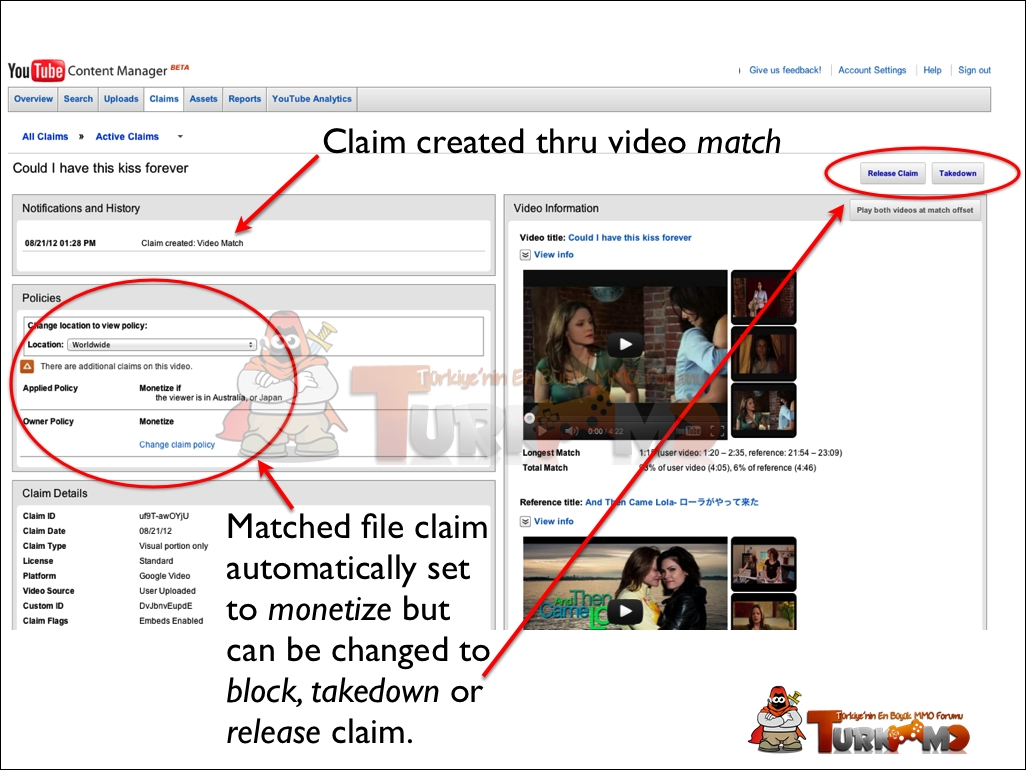Image resolution: width=1026 pixels, height=770 pixels.
Task: Select the third thumbnail beside the user video
Action: pyautogui.click(x=763, y=410)
